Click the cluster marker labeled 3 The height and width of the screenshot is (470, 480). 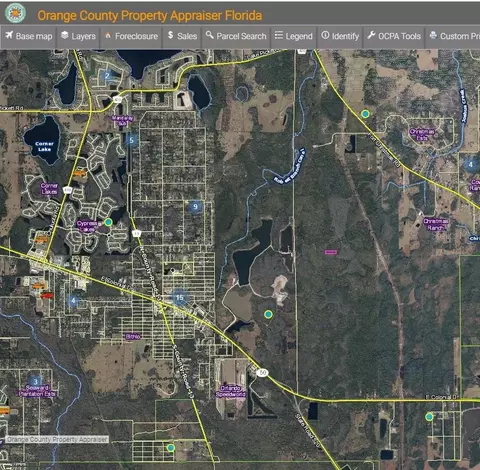(35, 381)
